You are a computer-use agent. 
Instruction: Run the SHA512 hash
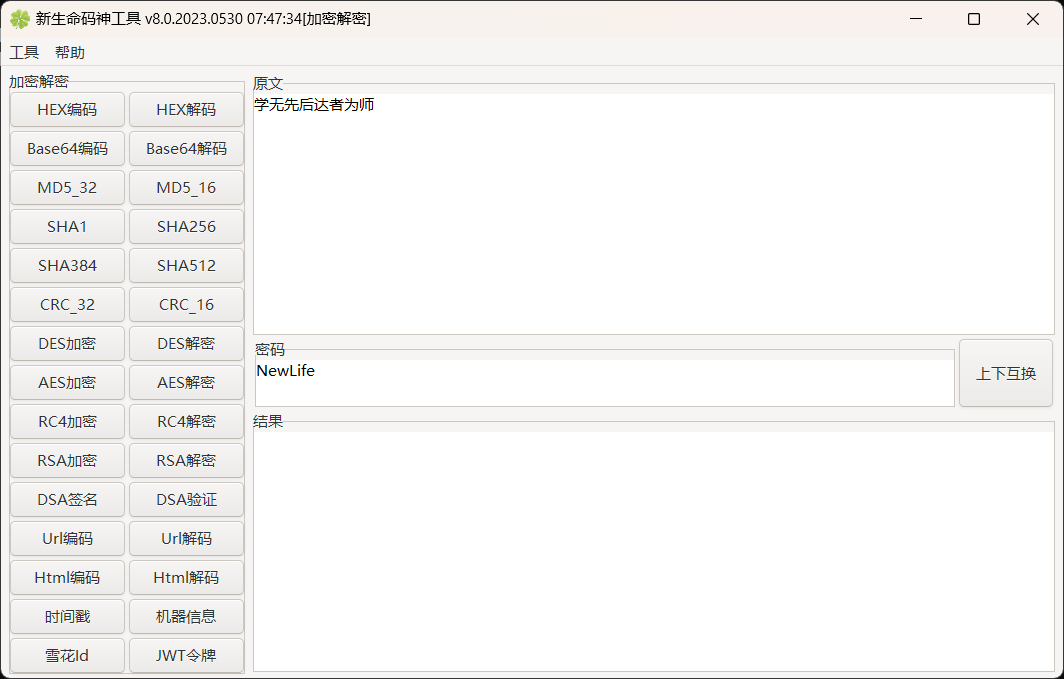(x=186, y=266)
